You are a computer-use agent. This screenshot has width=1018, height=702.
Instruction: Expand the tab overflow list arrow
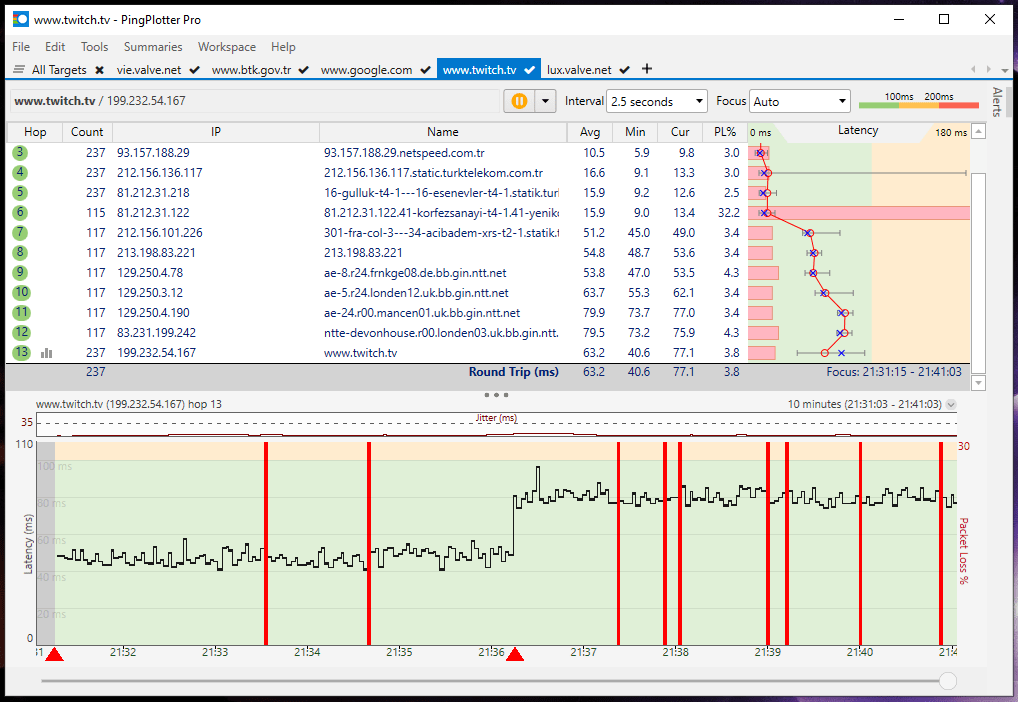tap(1004, 70)
